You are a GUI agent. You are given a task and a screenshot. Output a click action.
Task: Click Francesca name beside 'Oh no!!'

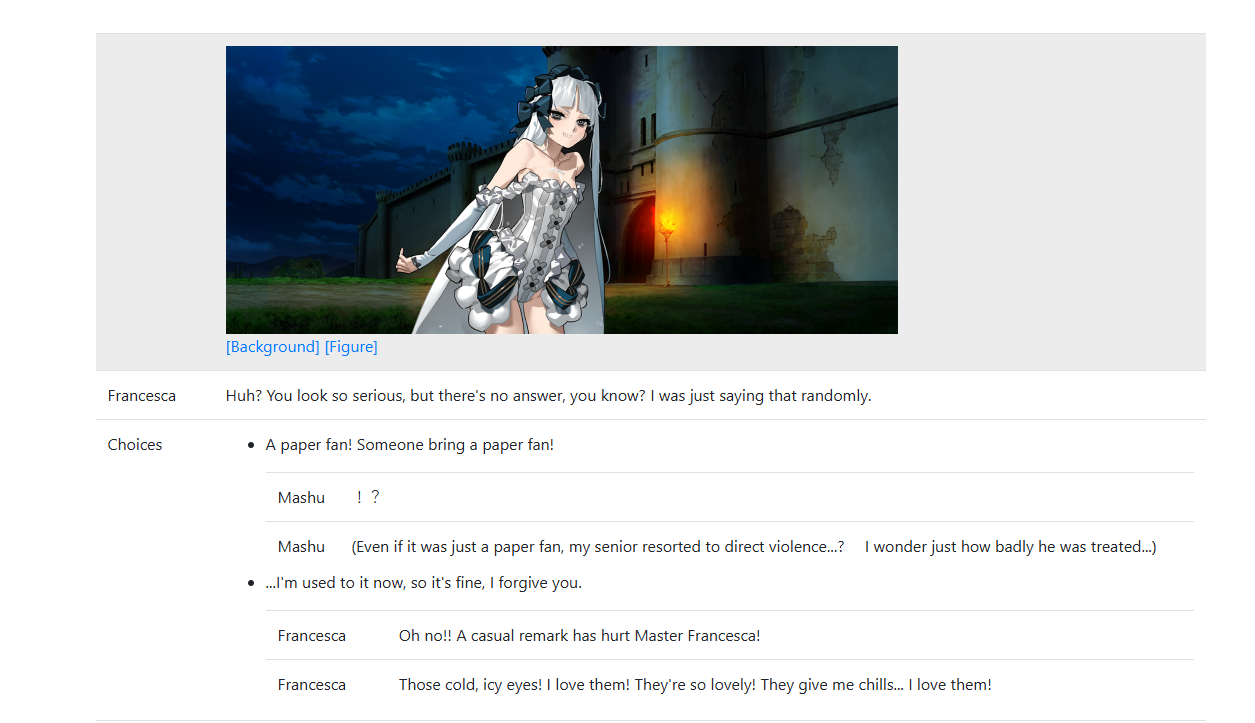(x=312, y=636)
